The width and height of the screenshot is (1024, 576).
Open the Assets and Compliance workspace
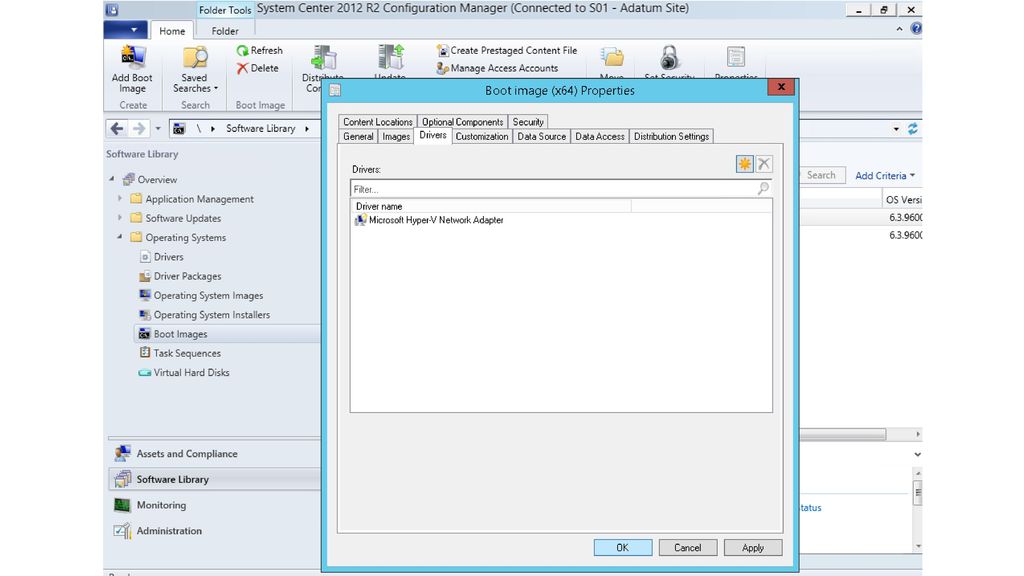tap(213, 453)
